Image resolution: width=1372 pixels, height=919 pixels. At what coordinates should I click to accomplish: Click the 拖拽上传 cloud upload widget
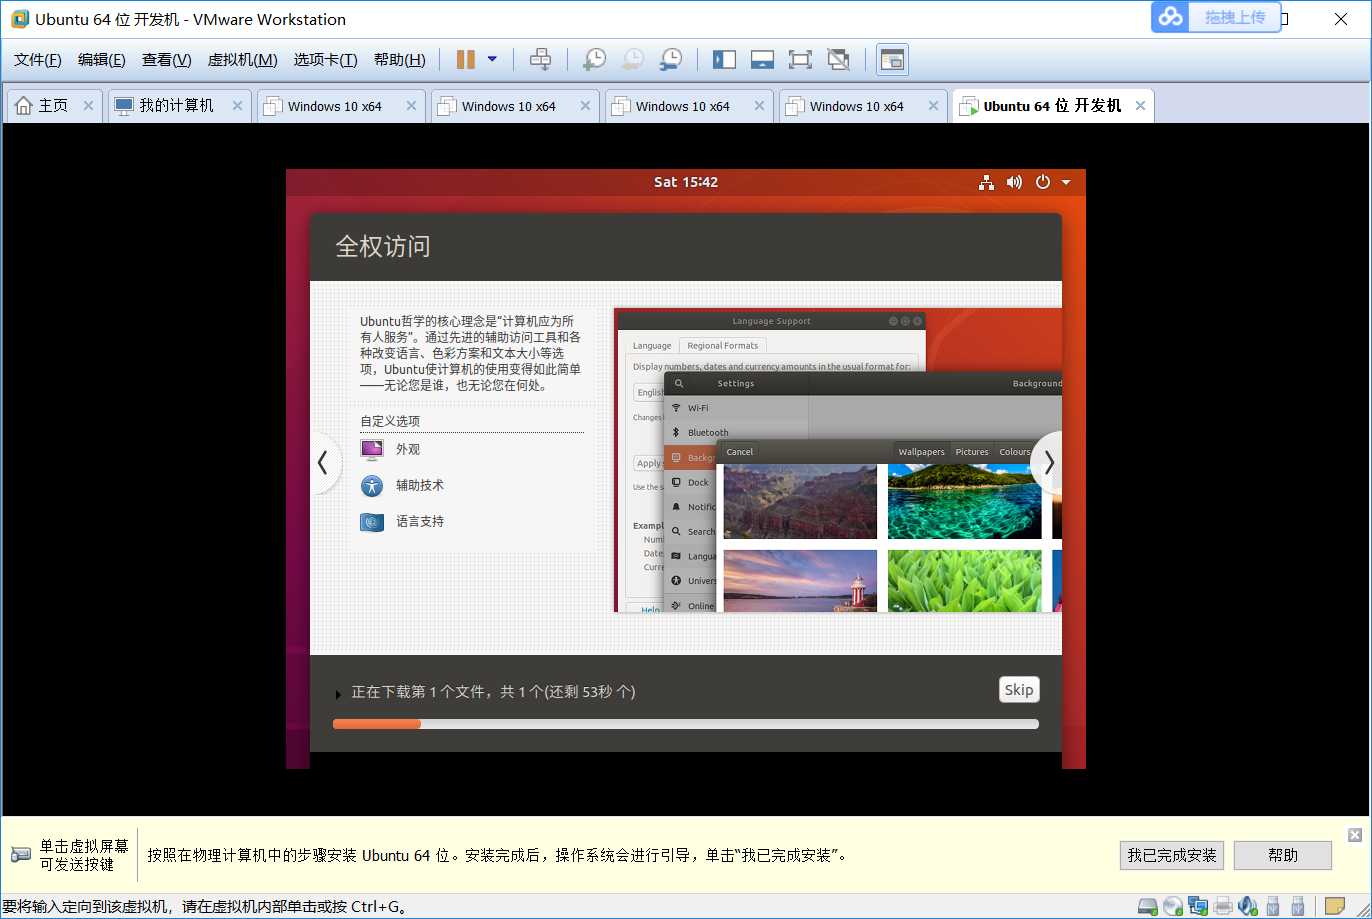pos(1216,17)
